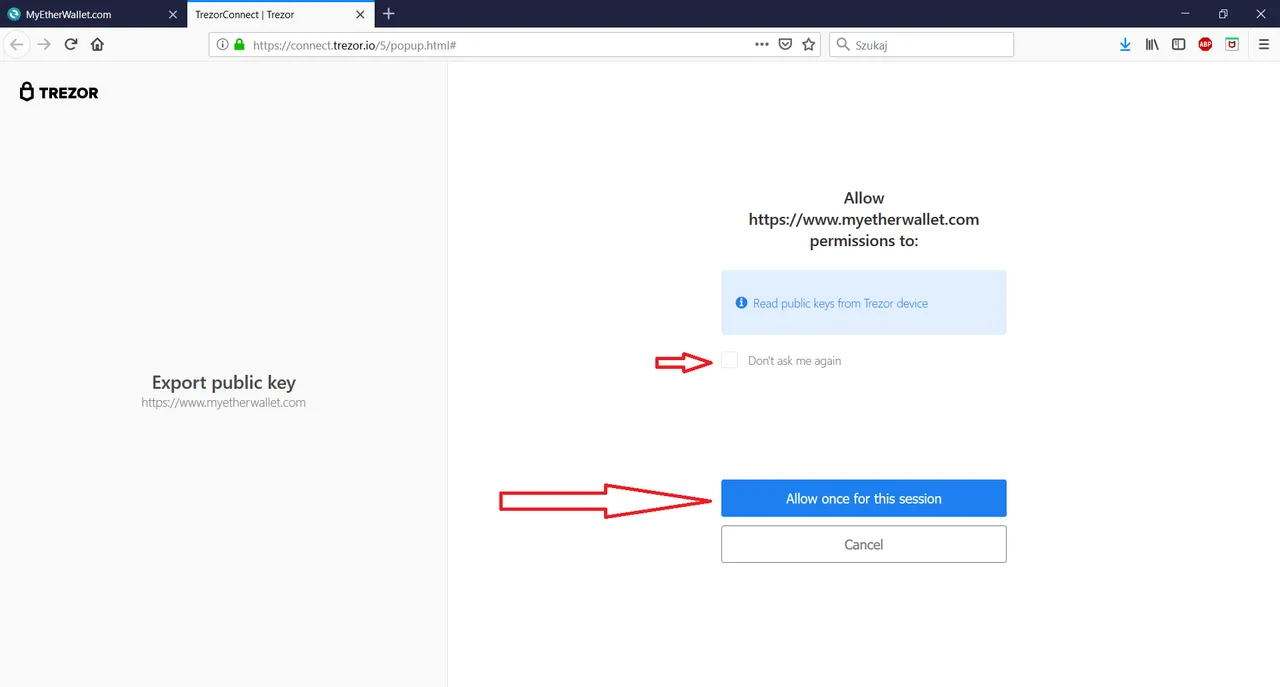Open Adblock Plus extension menu
The height and width of the screenshot is (687, 1280).
pos(1205,45)
